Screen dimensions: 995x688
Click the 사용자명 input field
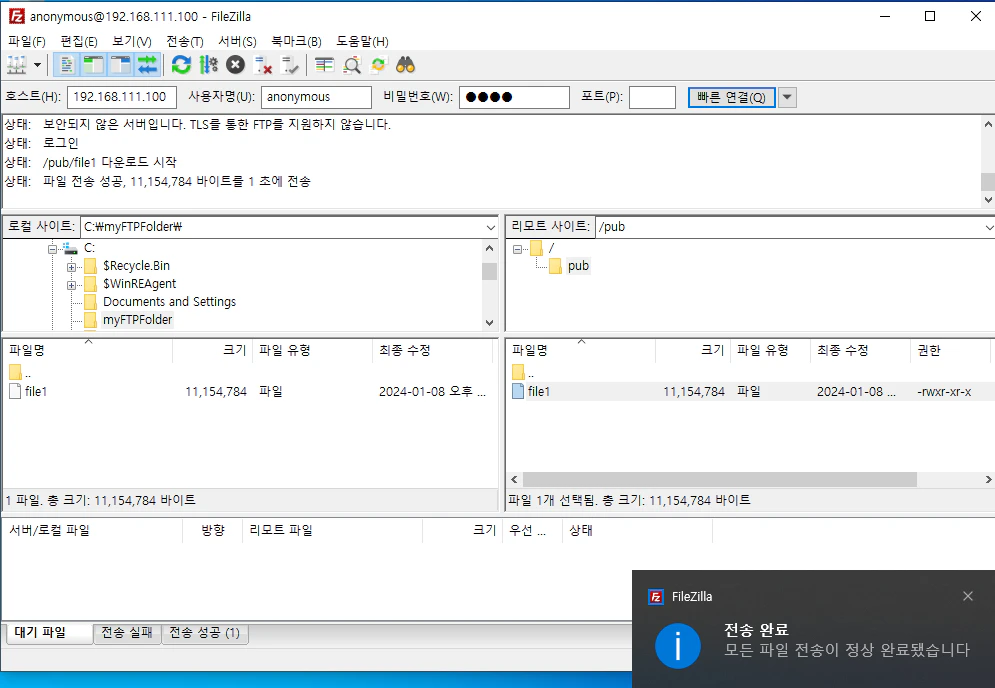(x=316, y=97)
